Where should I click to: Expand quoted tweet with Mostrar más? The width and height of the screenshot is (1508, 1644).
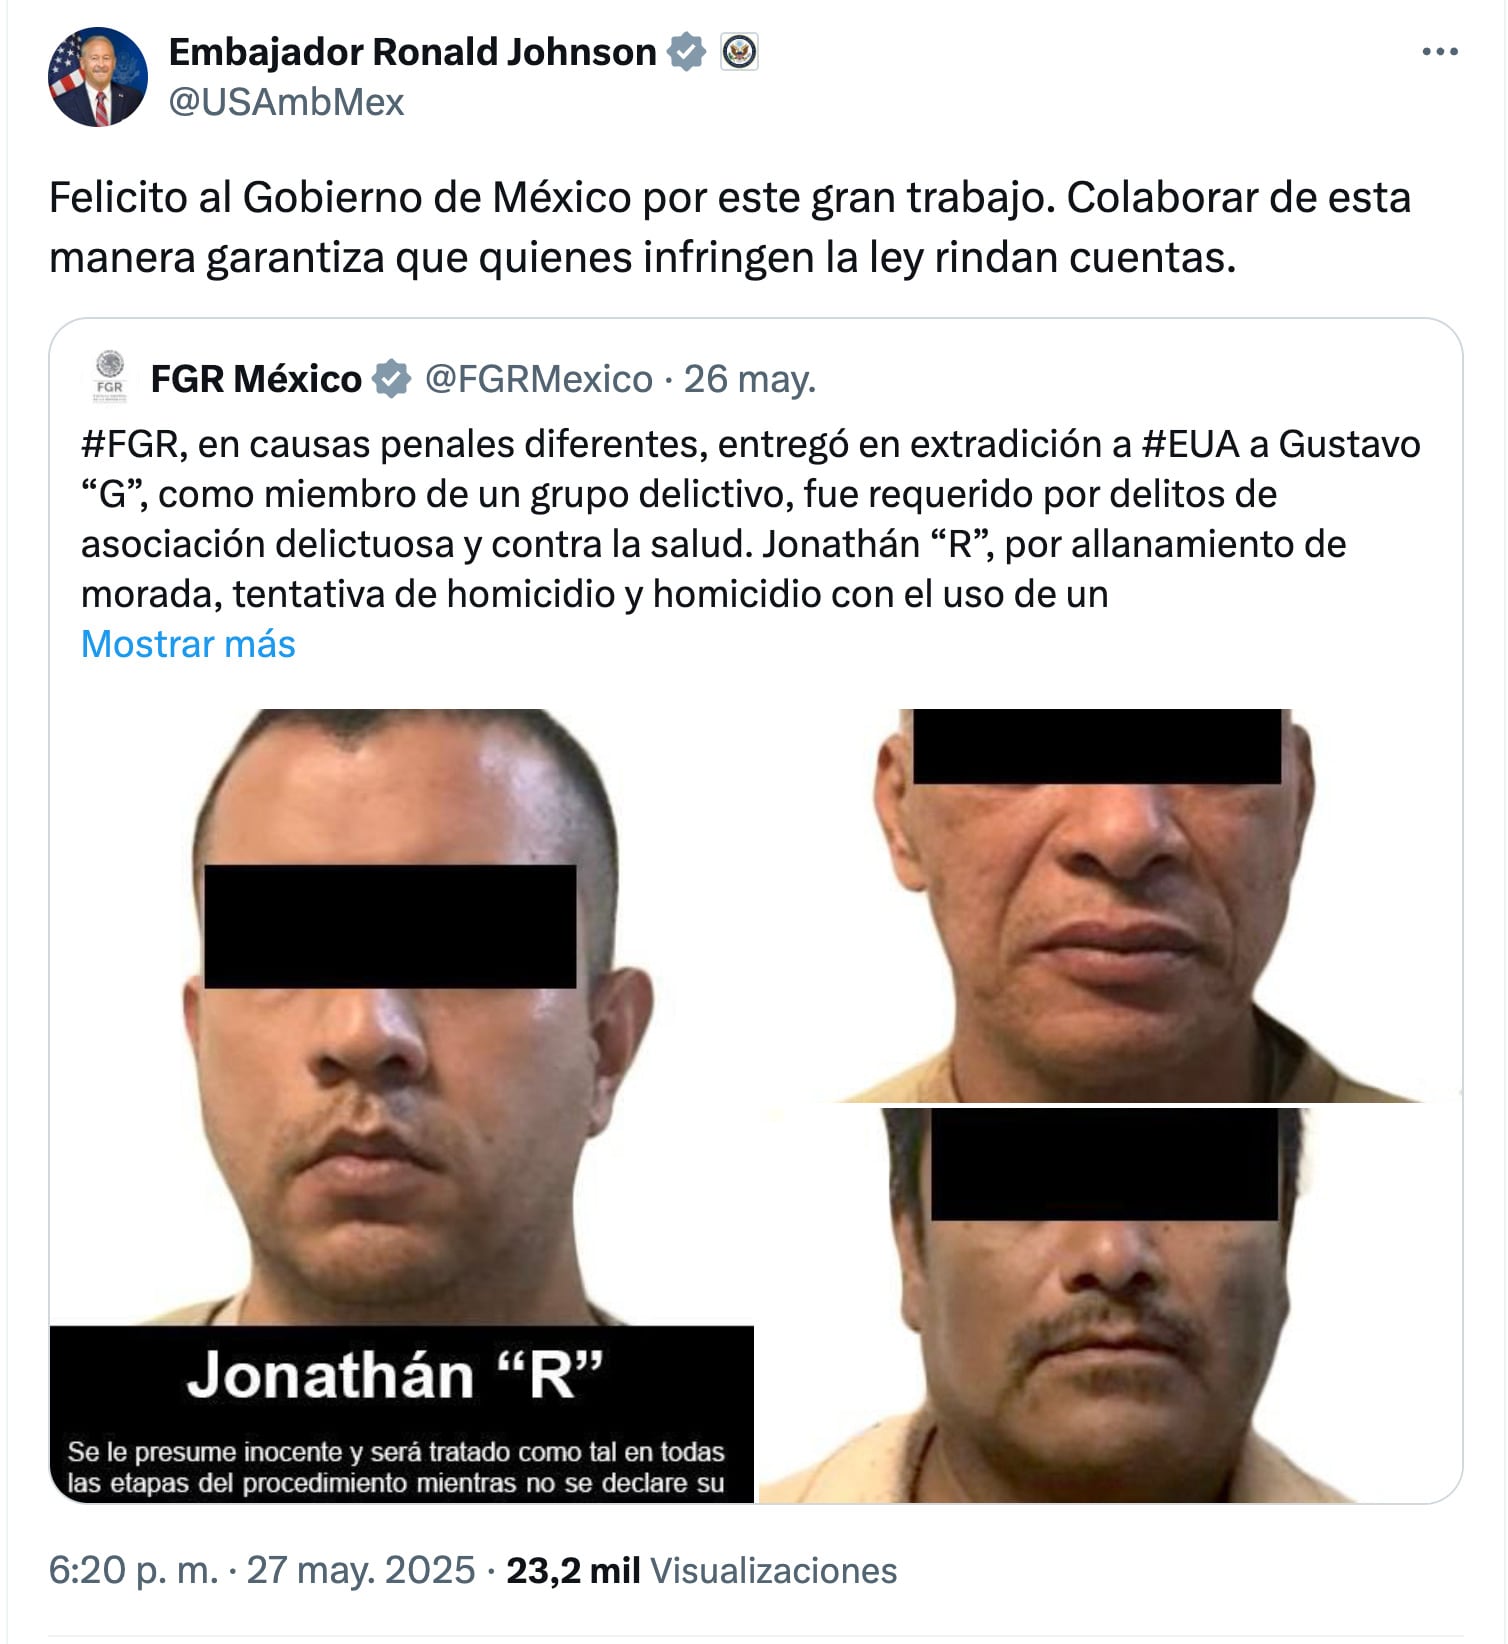[188, 644]
